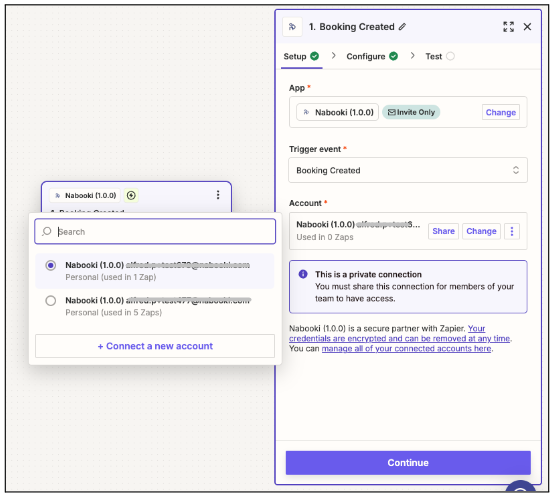Expand the step panel to full screen

click(508, 27)
